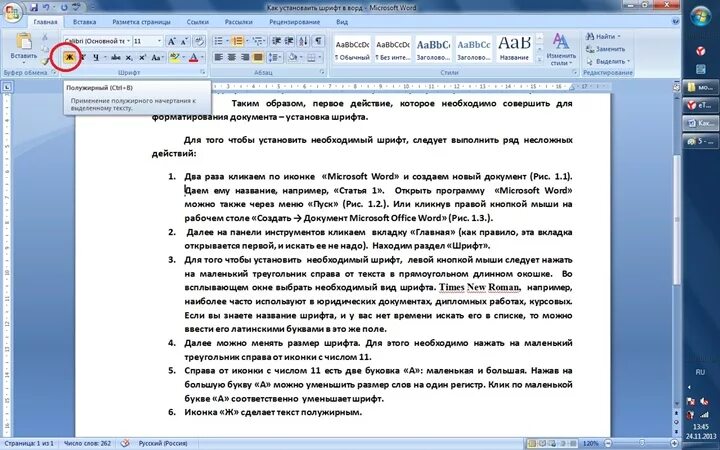Toggle show paragraph marks ¶
The width and height of the screenshot is (720, 450).
pos(318,41)
